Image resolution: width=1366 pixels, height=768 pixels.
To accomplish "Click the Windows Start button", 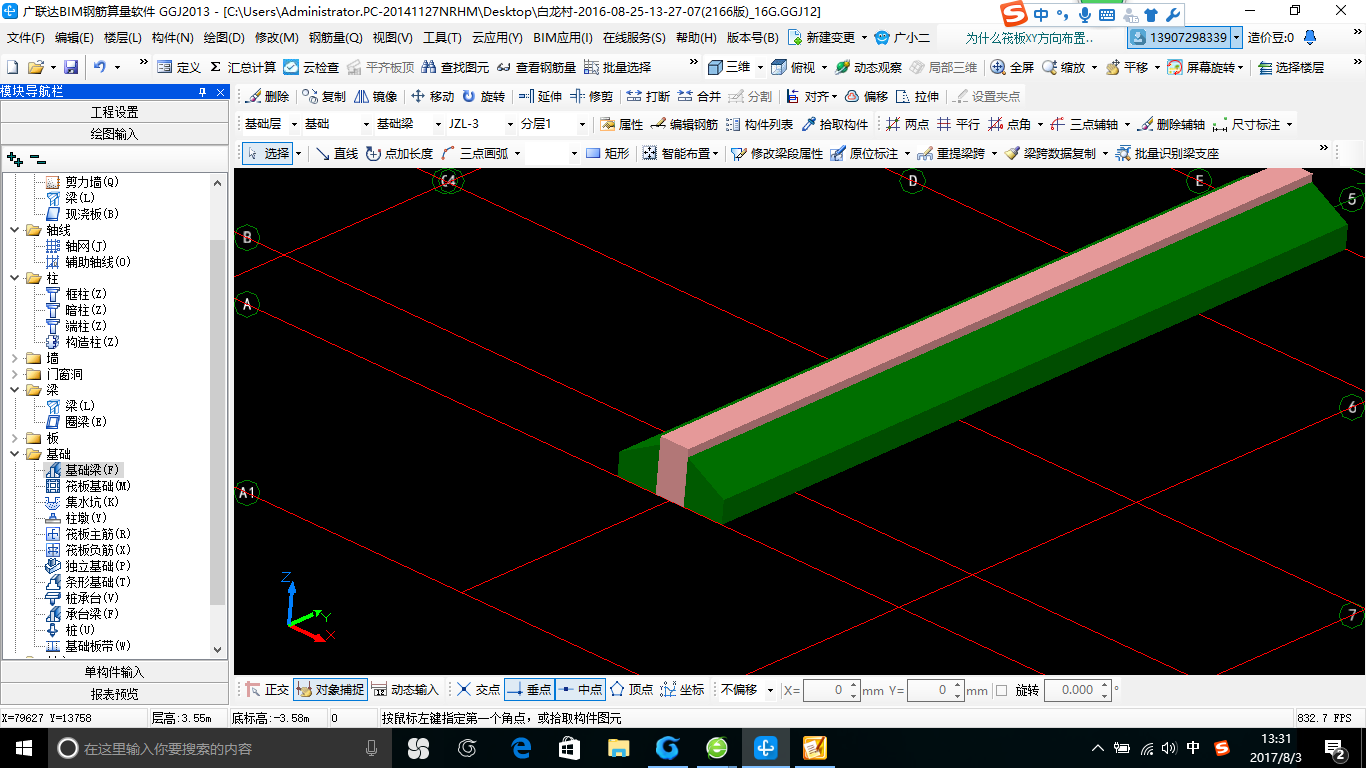I will [x=22, y=748].
